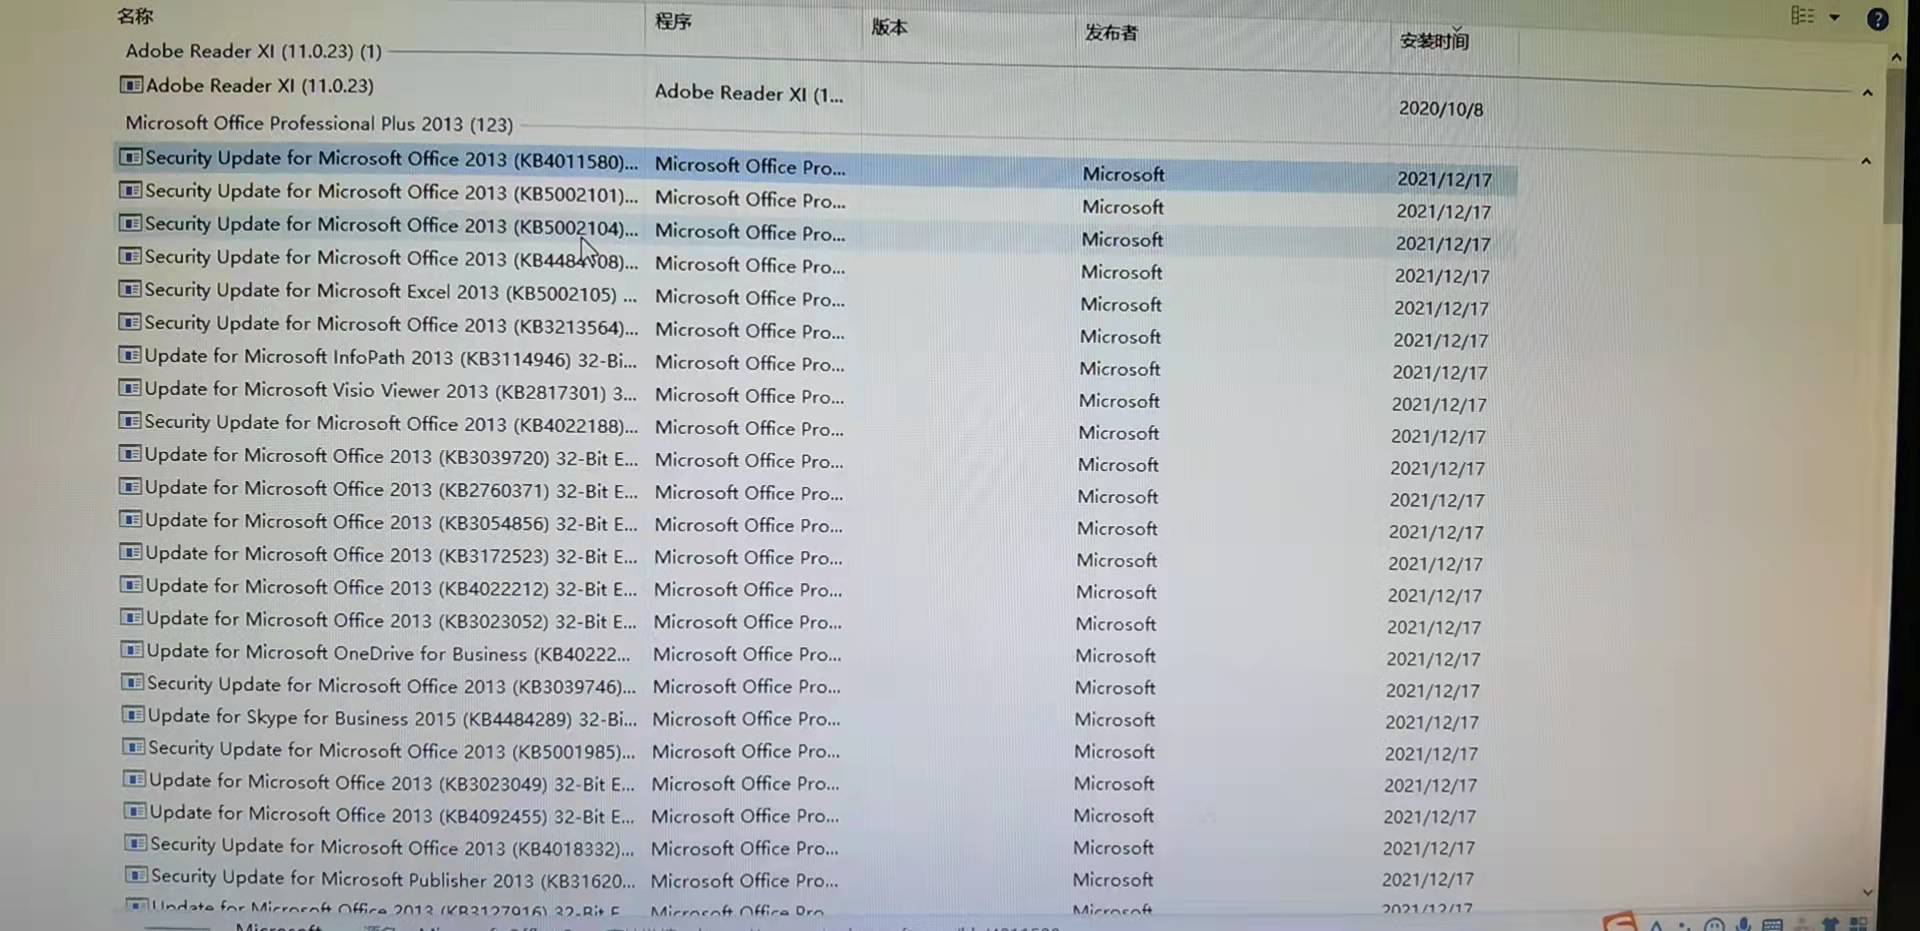Click icon of update KB3039720
This screenshot has height=931, width=1920.
130,454
